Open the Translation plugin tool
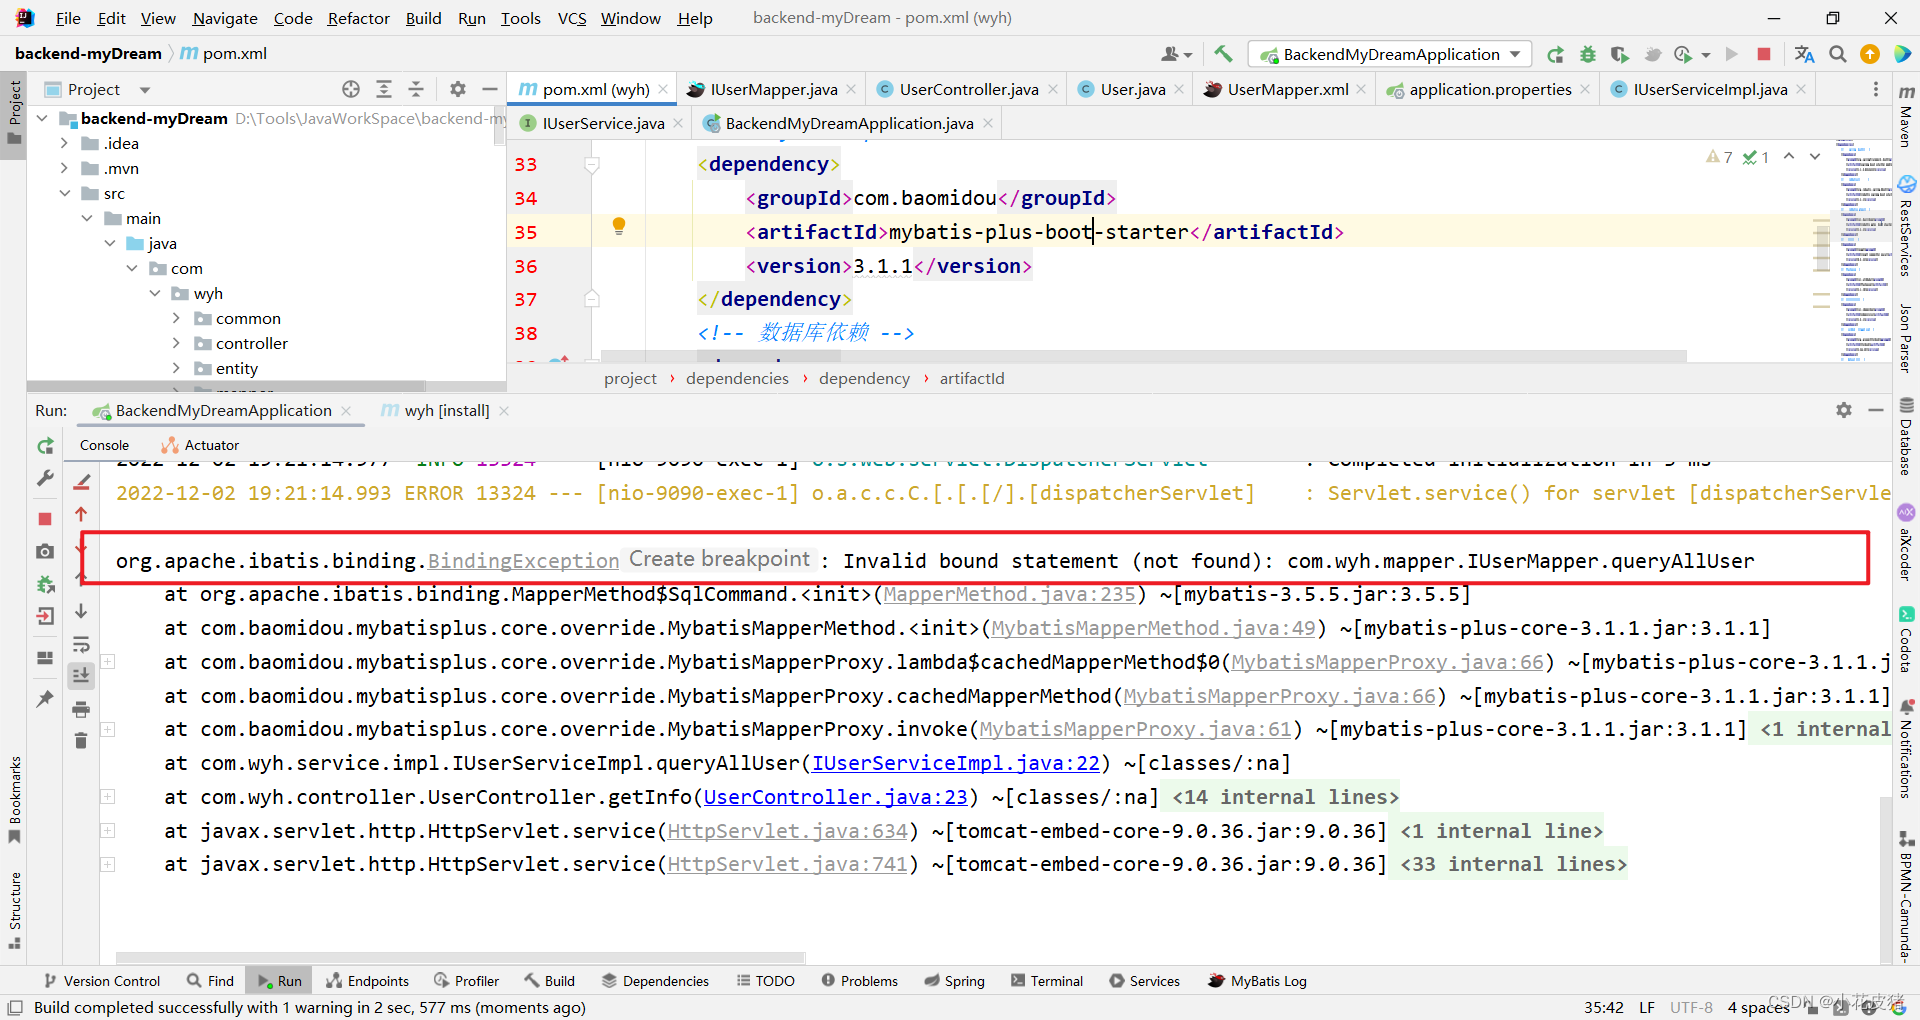The image size is (1920, 1020). (x=1803, y=54)
